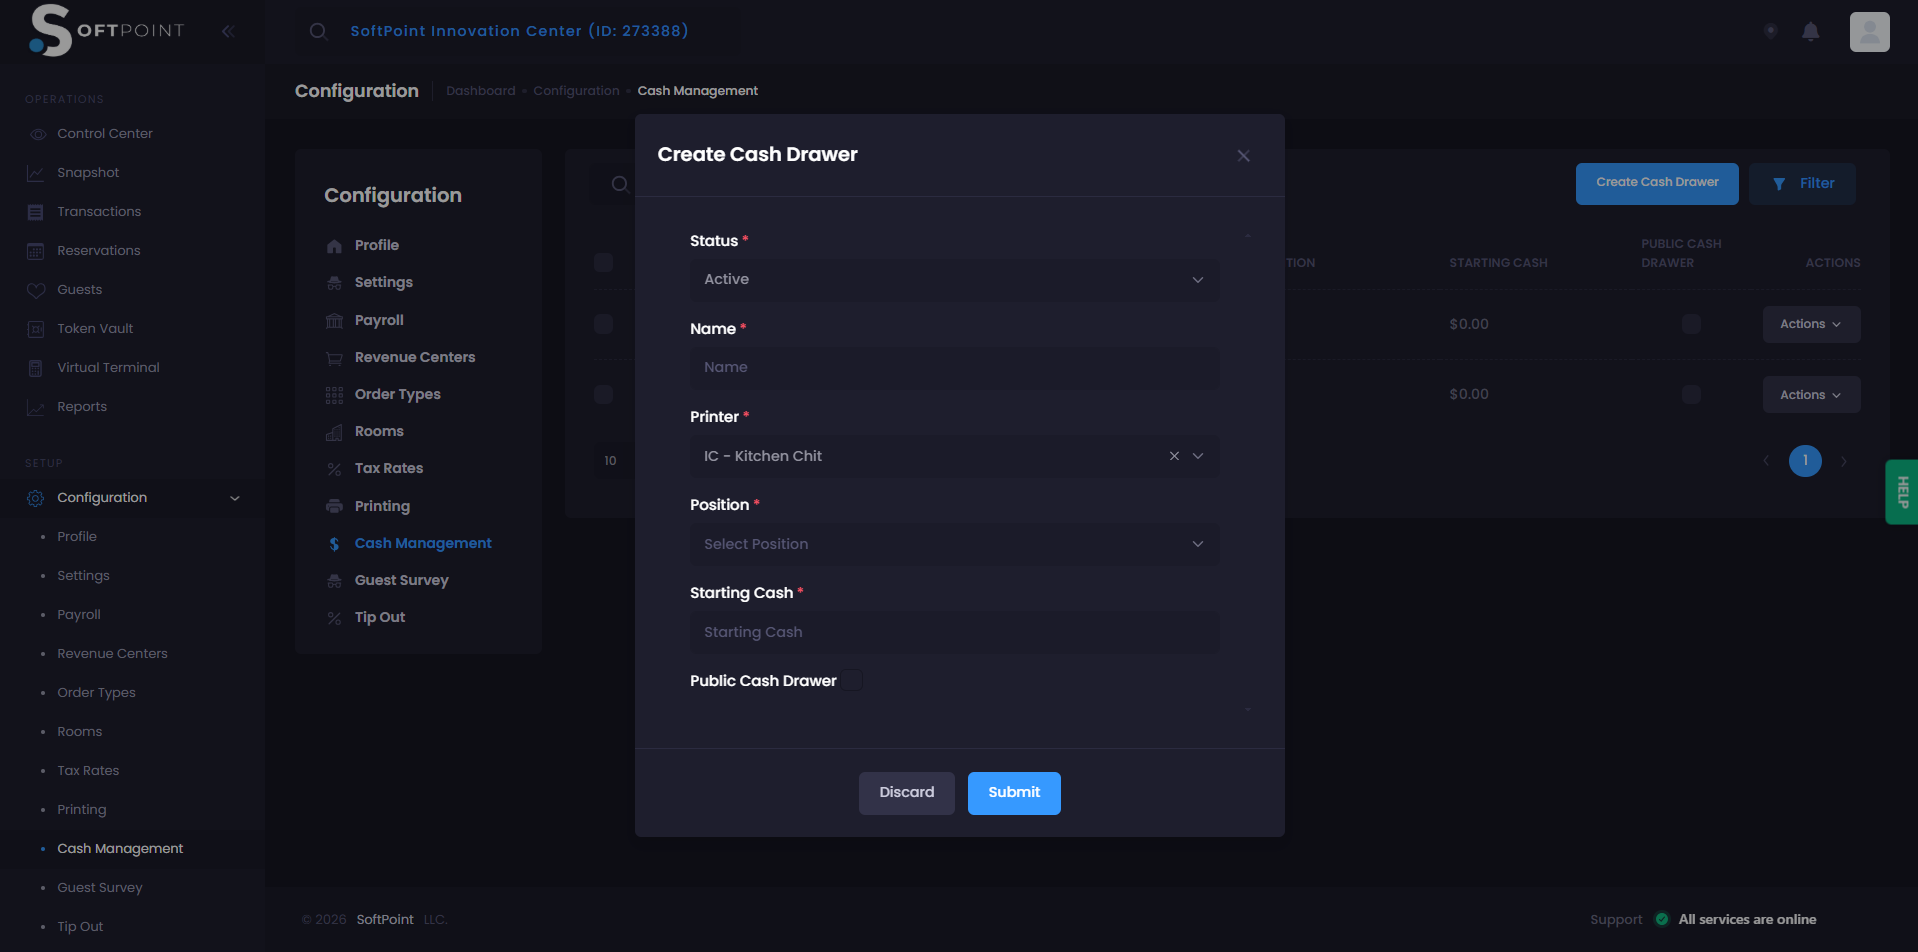Open Printing in the Configuration panel
Viewport: 1918px width, 952px height.
point(382,506)
